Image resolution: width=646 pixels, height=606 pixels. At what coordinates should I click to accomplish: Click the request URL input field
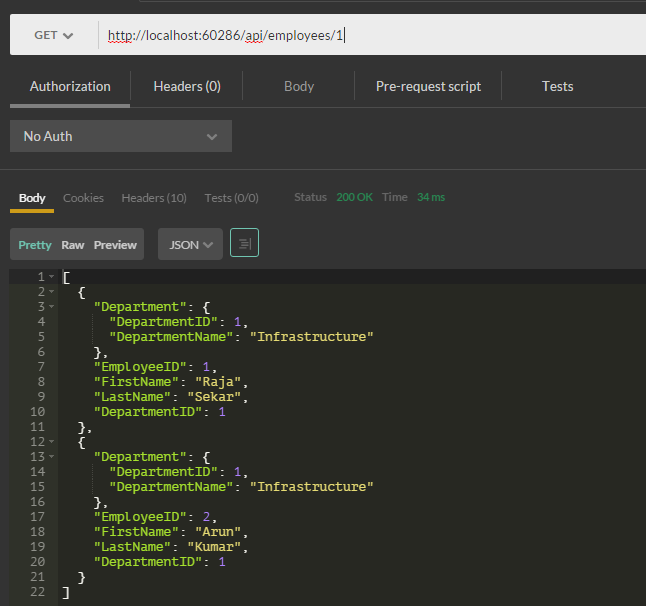(370, 35)
